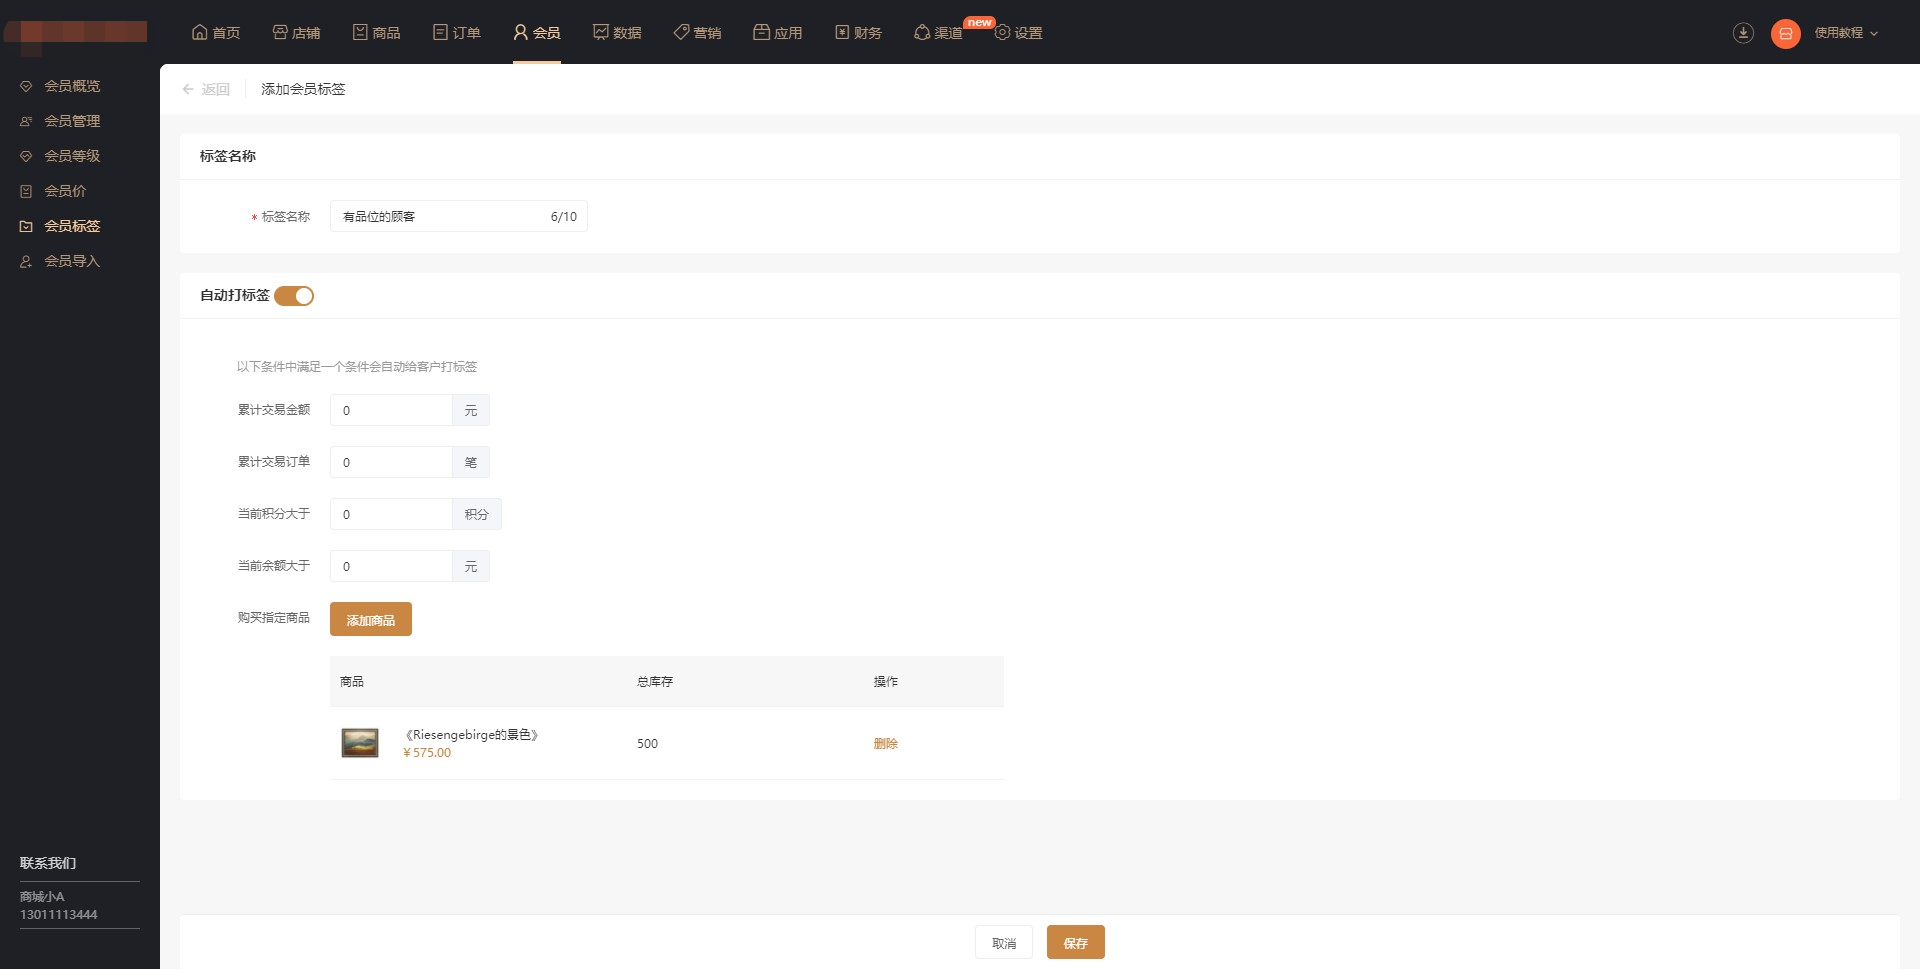Click the 商城小A contact name
The width and height of the screenshot is (1920, 969).
point(42,896)
